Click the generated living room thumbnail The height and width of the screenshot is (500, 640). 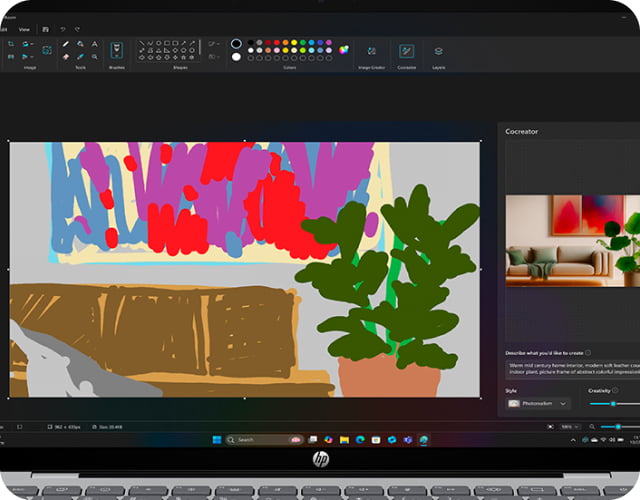click(x=572, y=241)
